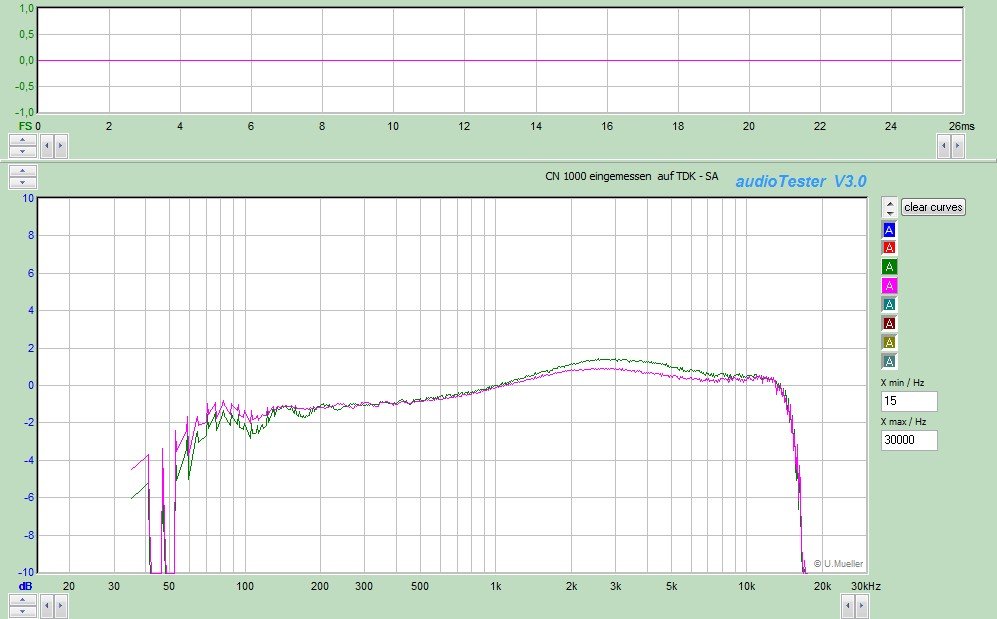Screen dimensions: 997x619
Task: Click down arrow below the dB label
Action: tap(22, 609)
